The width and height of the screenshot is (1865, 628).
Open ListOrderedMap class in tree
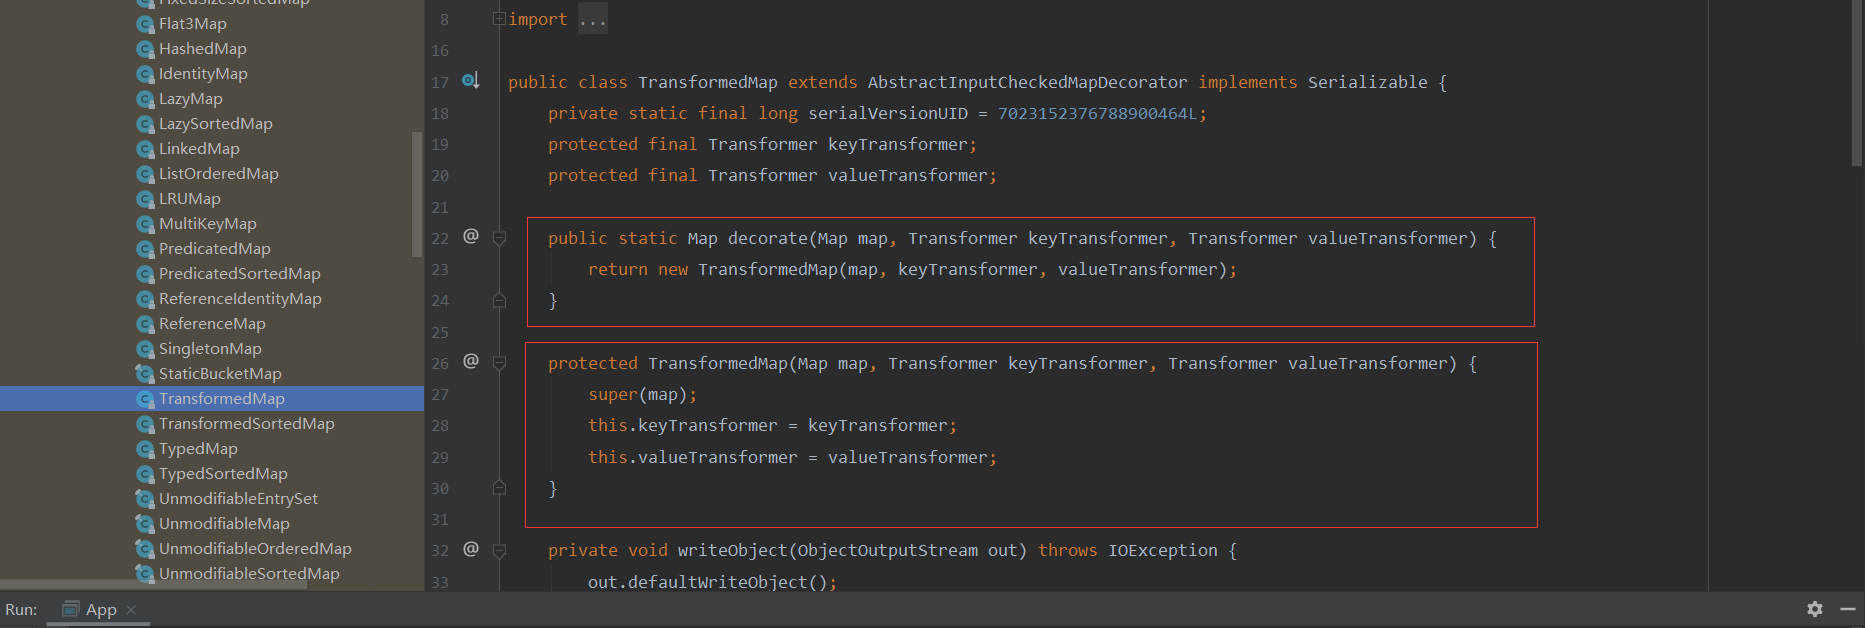click(x=219, y=173)
